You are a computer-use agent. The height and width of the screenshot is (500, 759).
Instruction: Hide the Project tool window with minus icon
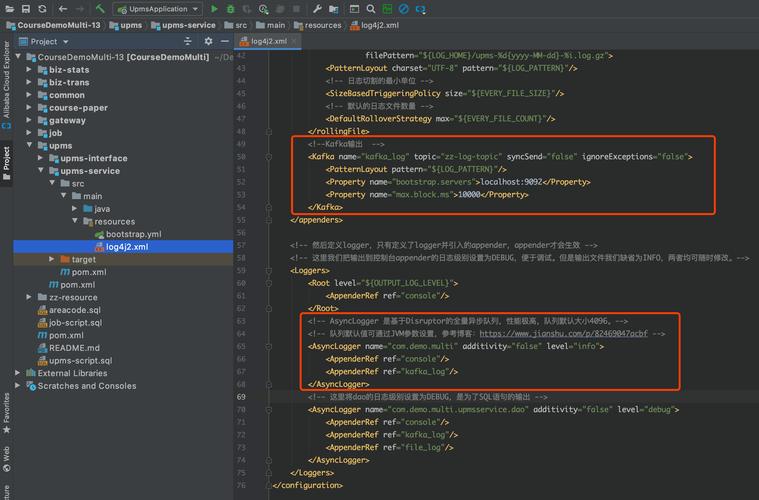[x=224, y=42]
